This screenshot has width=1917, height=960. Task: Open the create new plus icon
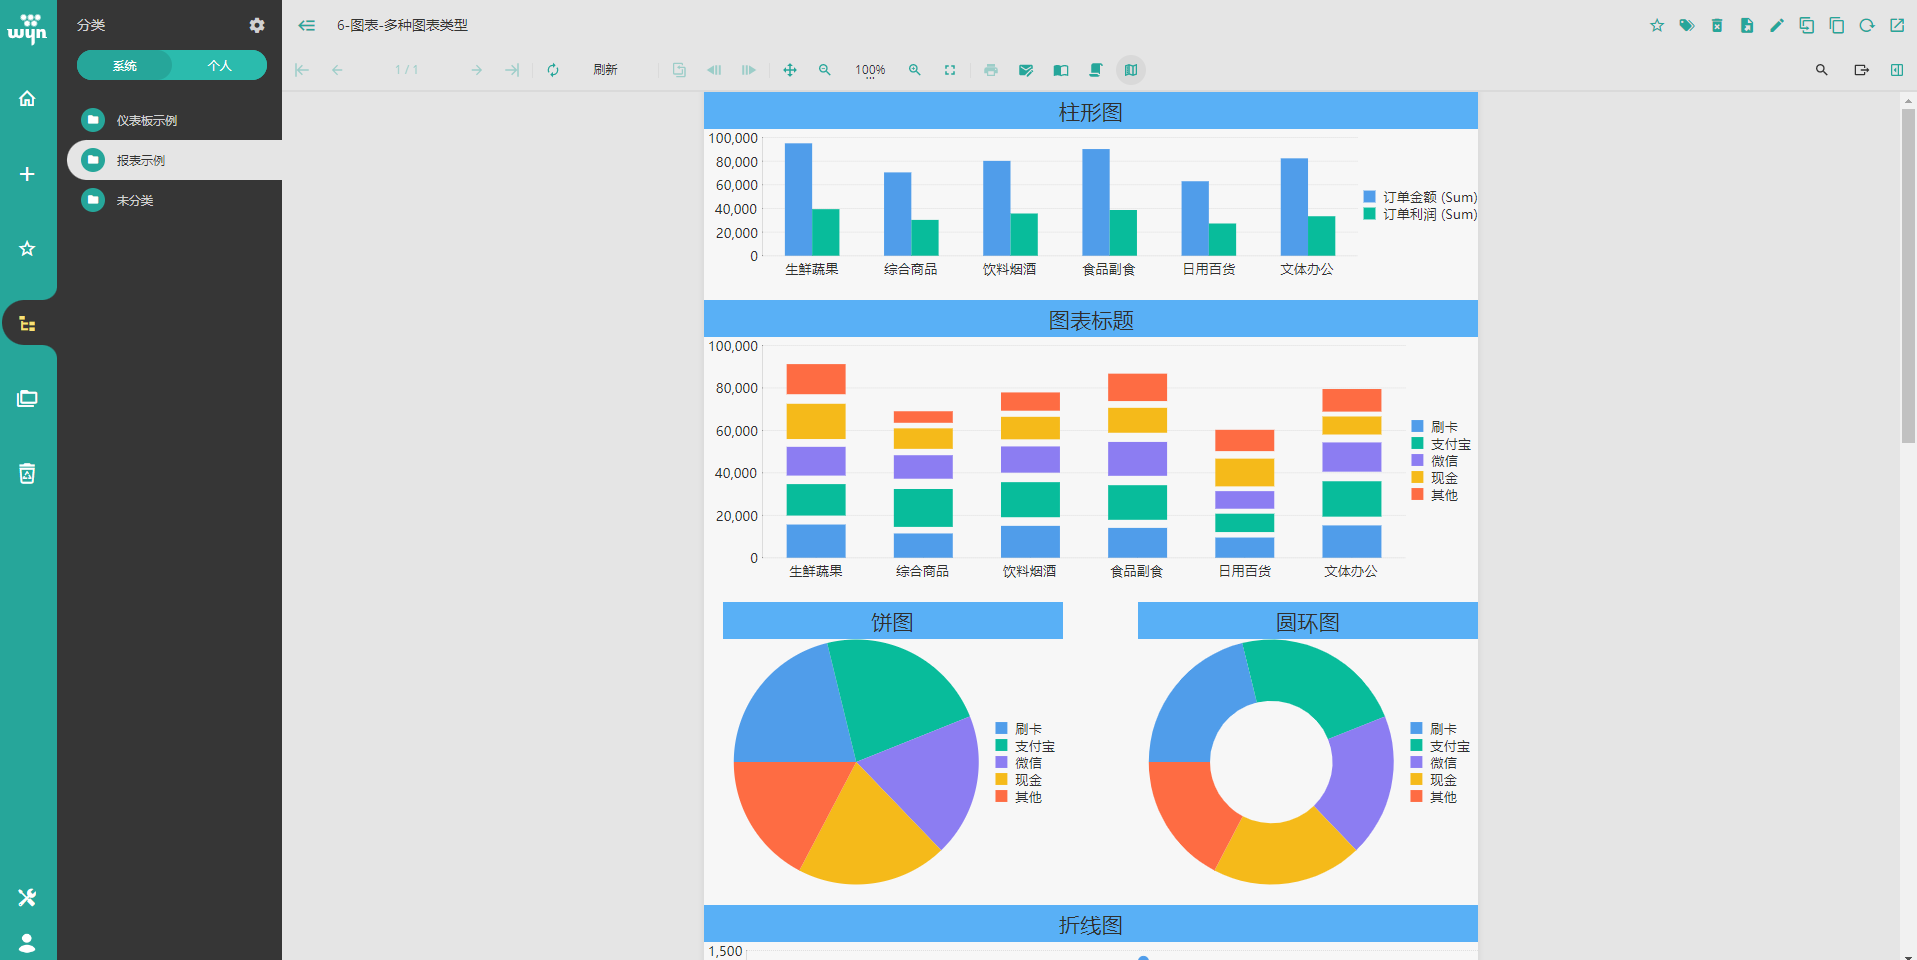point(27,174)
